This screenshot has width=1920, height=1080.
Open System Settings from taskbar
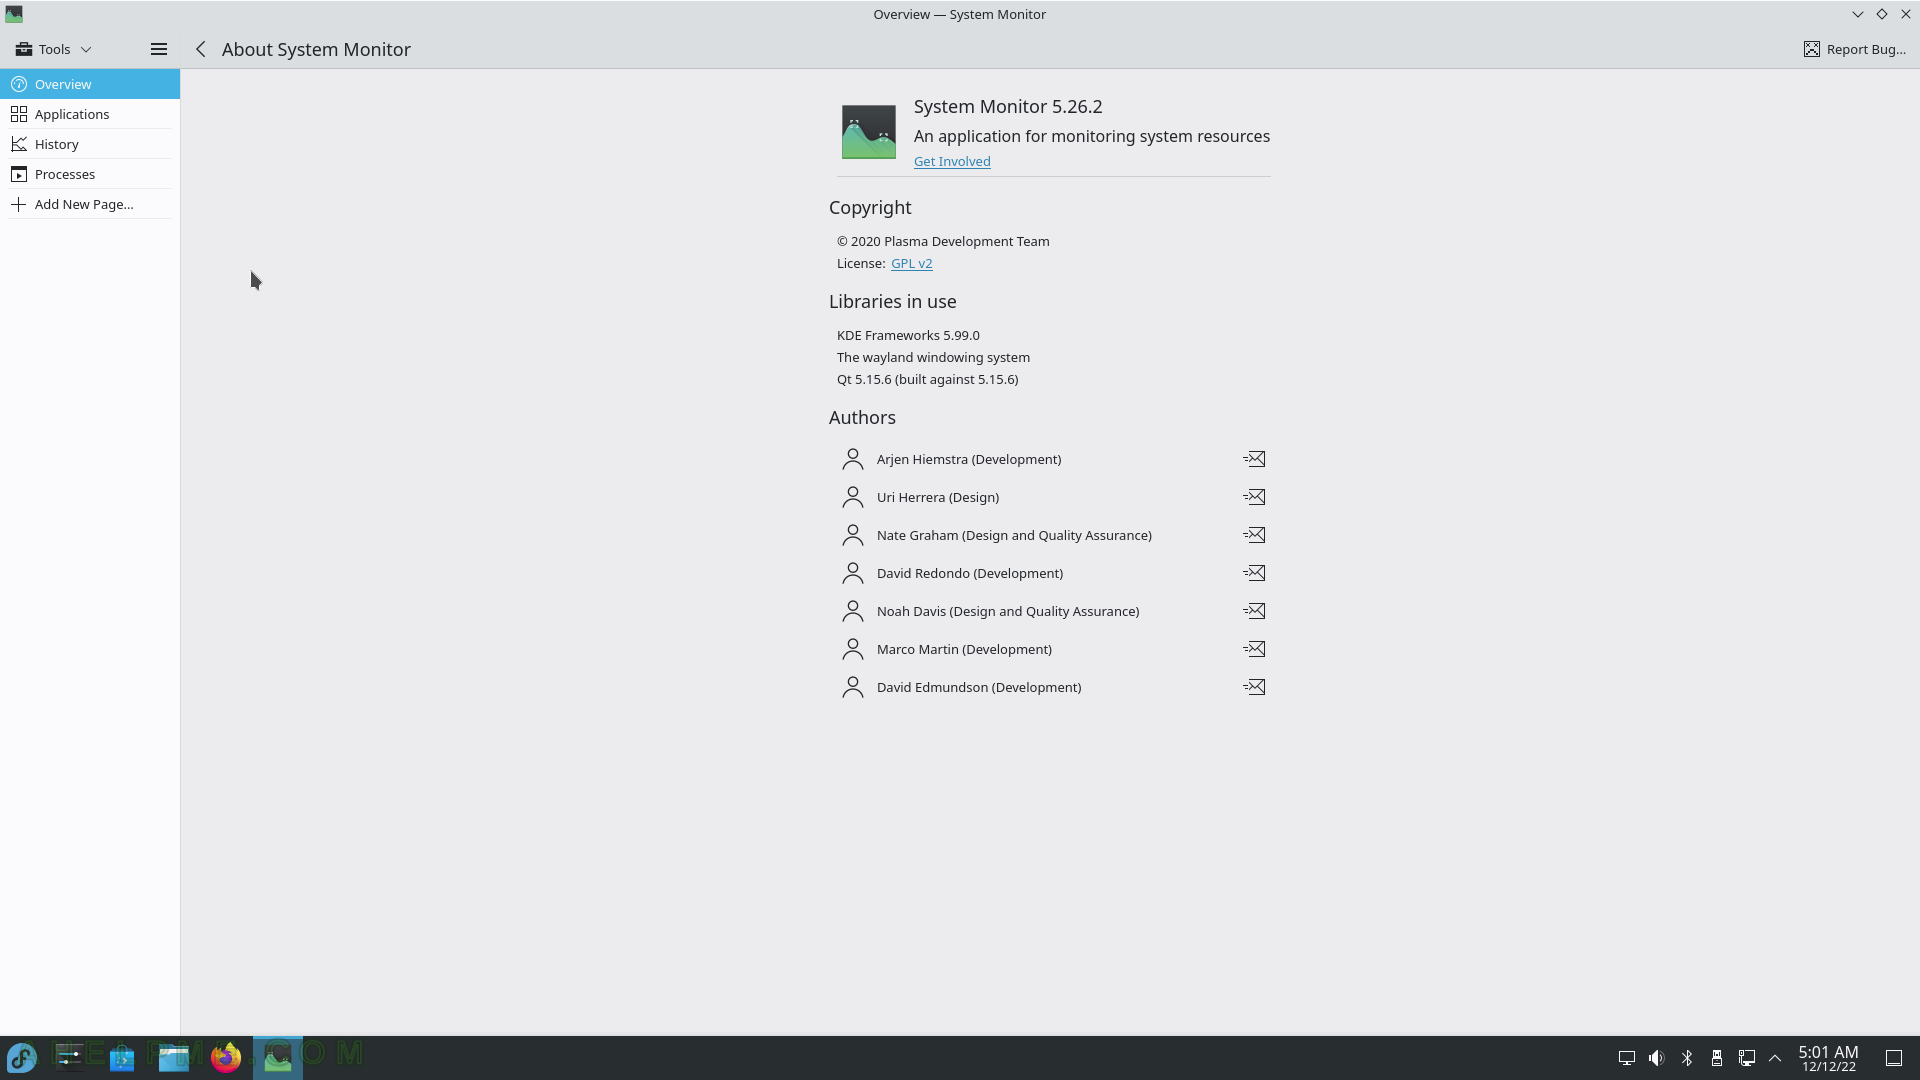pyautogui.click(x=70, y=1058)
